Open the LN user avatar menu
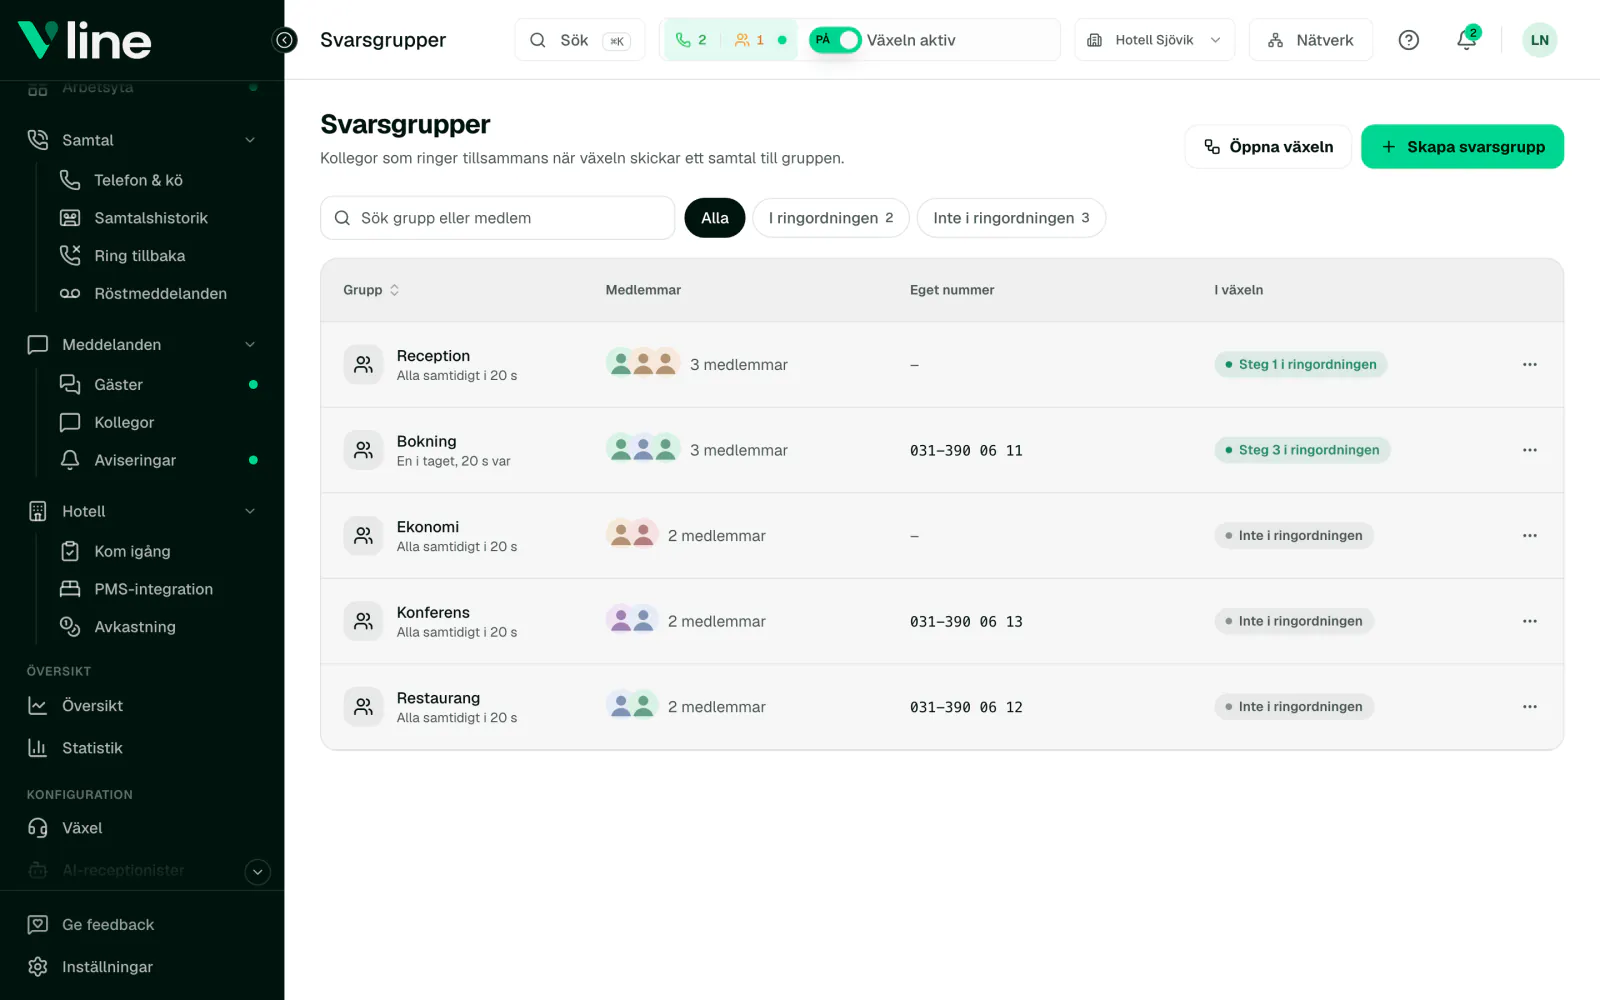The width and height of the screenshot is (1600, 1000). click(1539, 40)
